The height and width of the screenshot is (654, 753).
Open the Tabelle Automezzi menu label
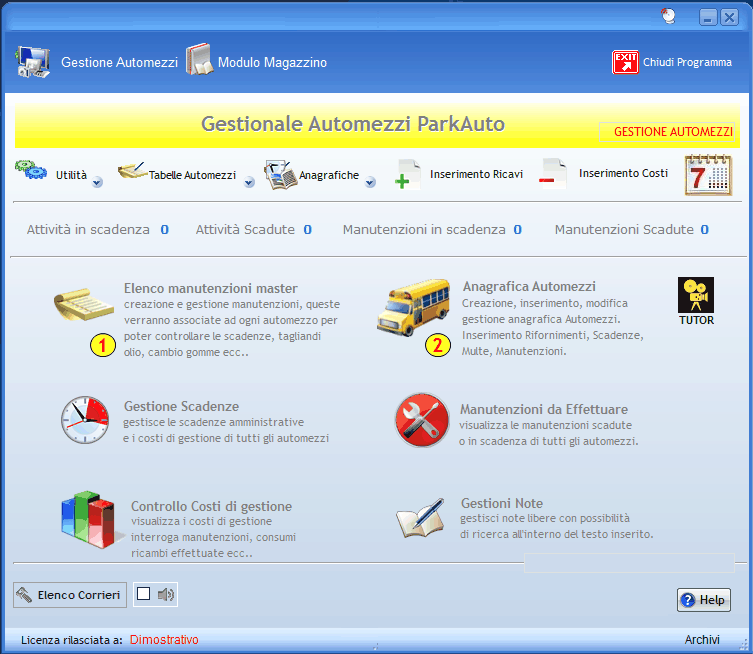click(x=192, y=175)
